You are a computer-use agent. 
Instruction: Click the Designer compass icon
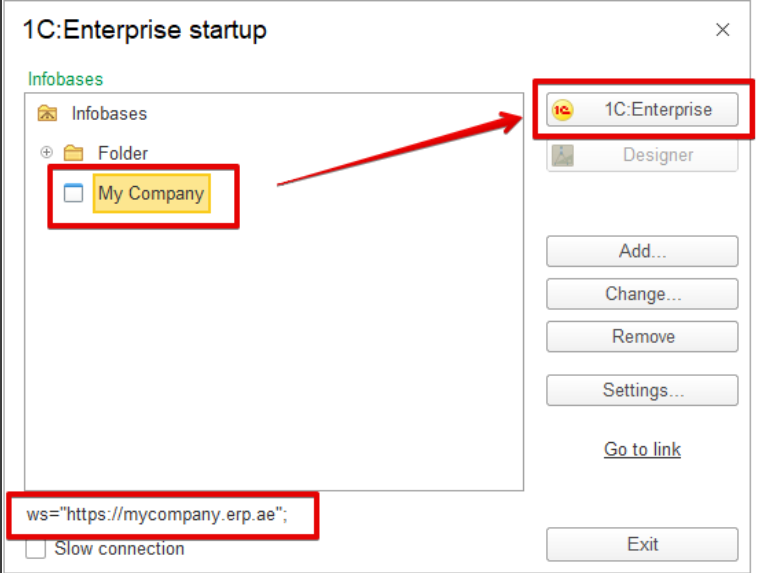point(562,155)
